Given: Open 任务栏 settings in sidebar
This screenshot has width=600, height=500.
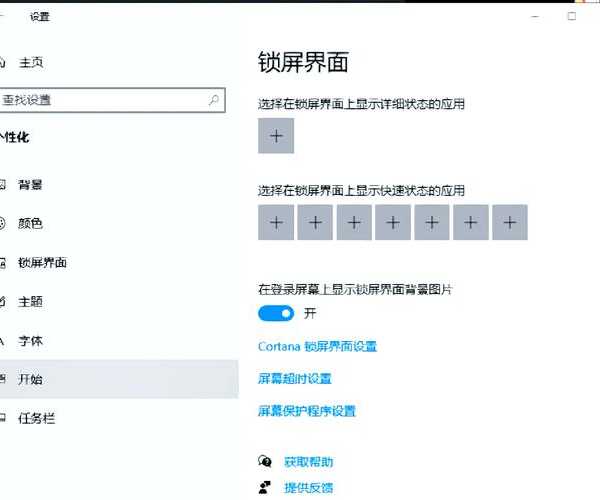Looking at the screenshot, I should (36, 418).
